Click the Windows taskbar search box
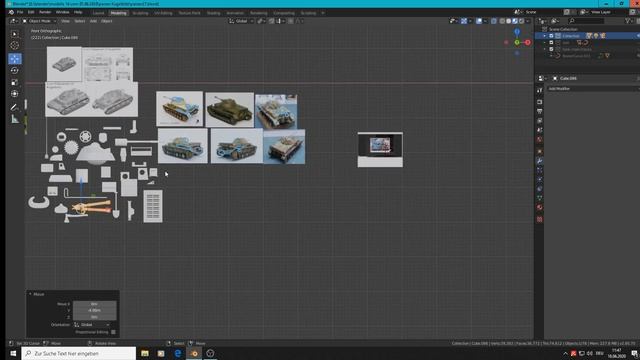Image resolution: width=640 pixels, height=360 pixels. [78, 353]
